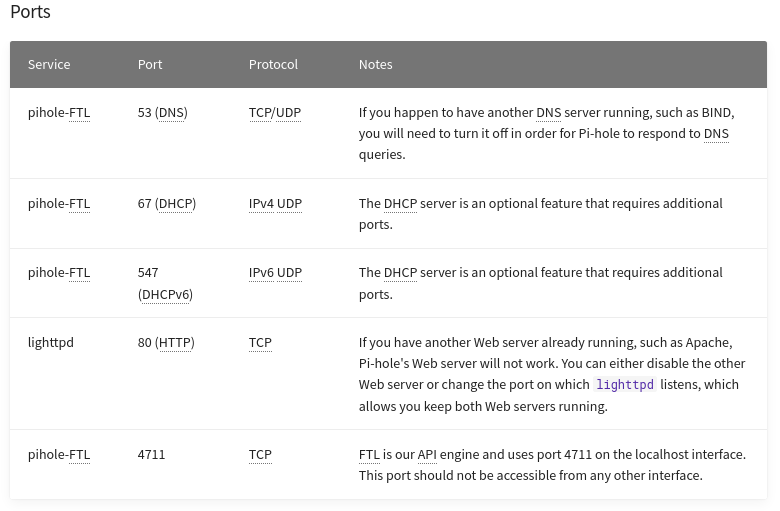Click the API abbreviation in the last row
The image size is (780, 511).
pos(427,455)
